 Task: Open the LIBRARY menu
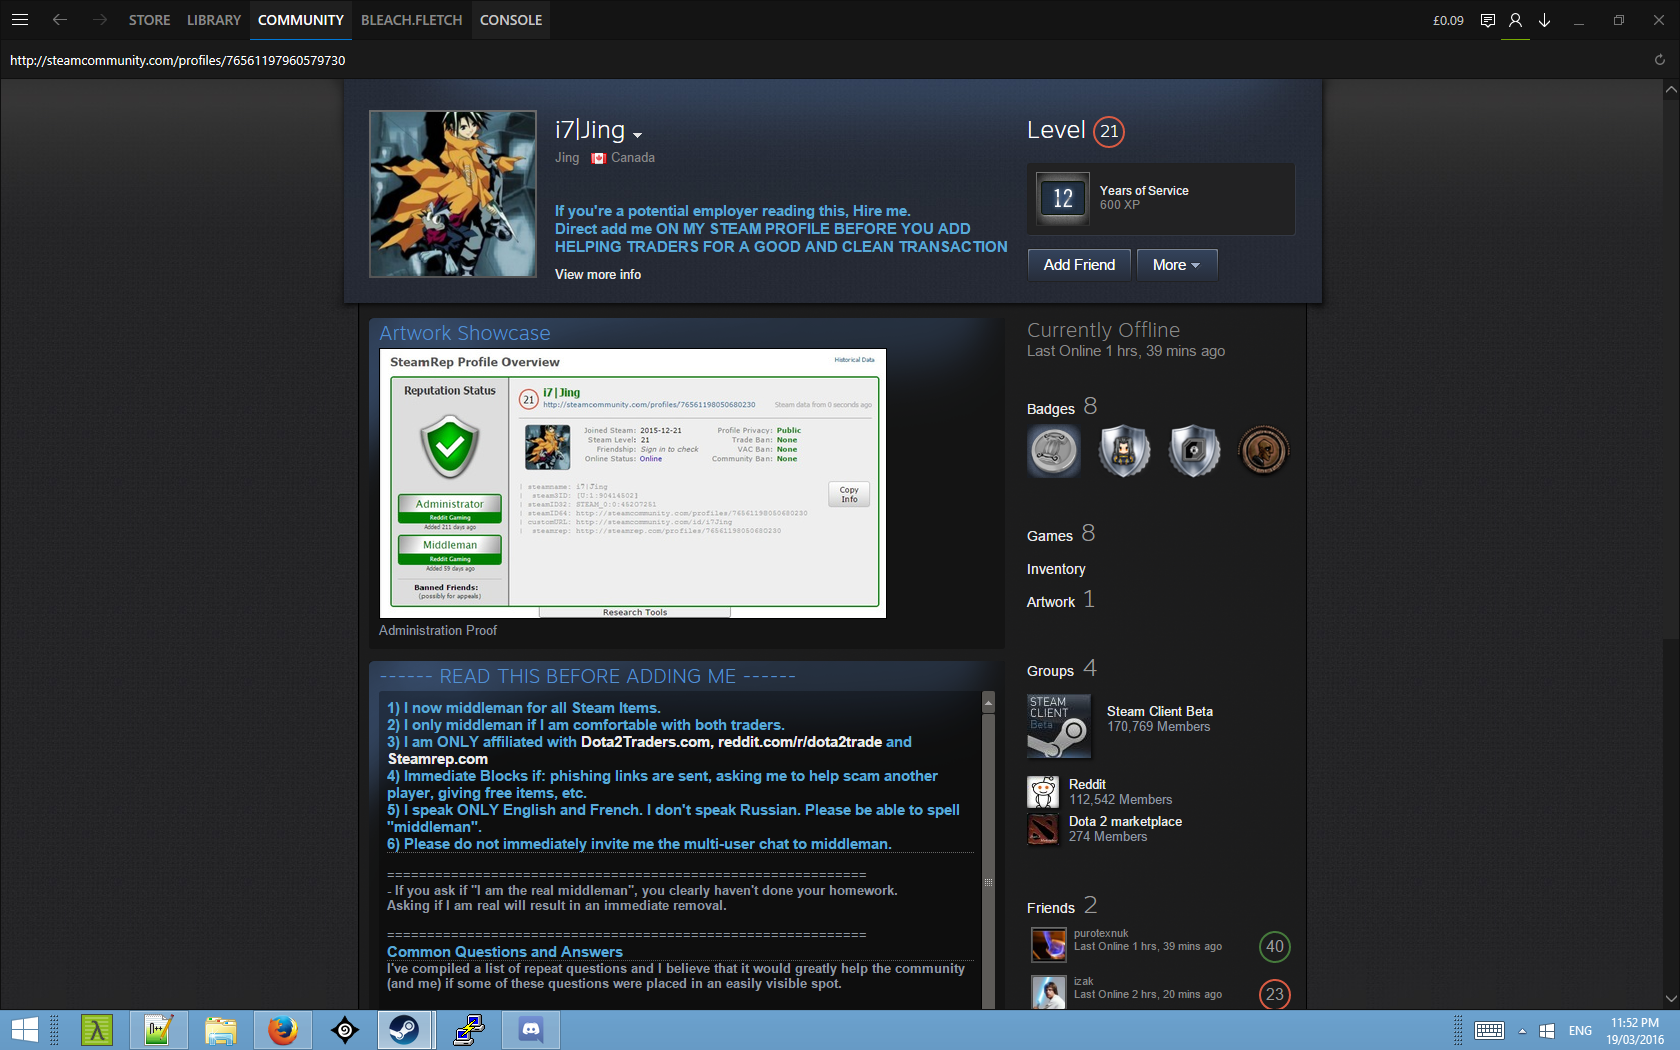coord(214,20)
